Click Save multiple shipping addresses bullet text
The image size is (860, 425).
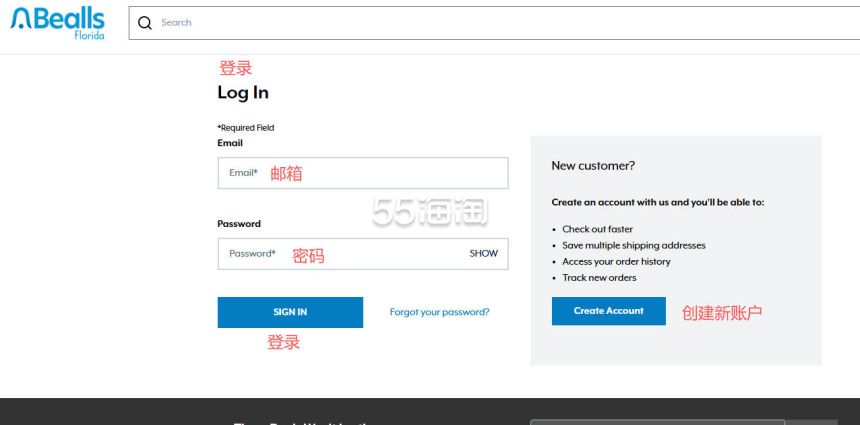pos(633,245)
